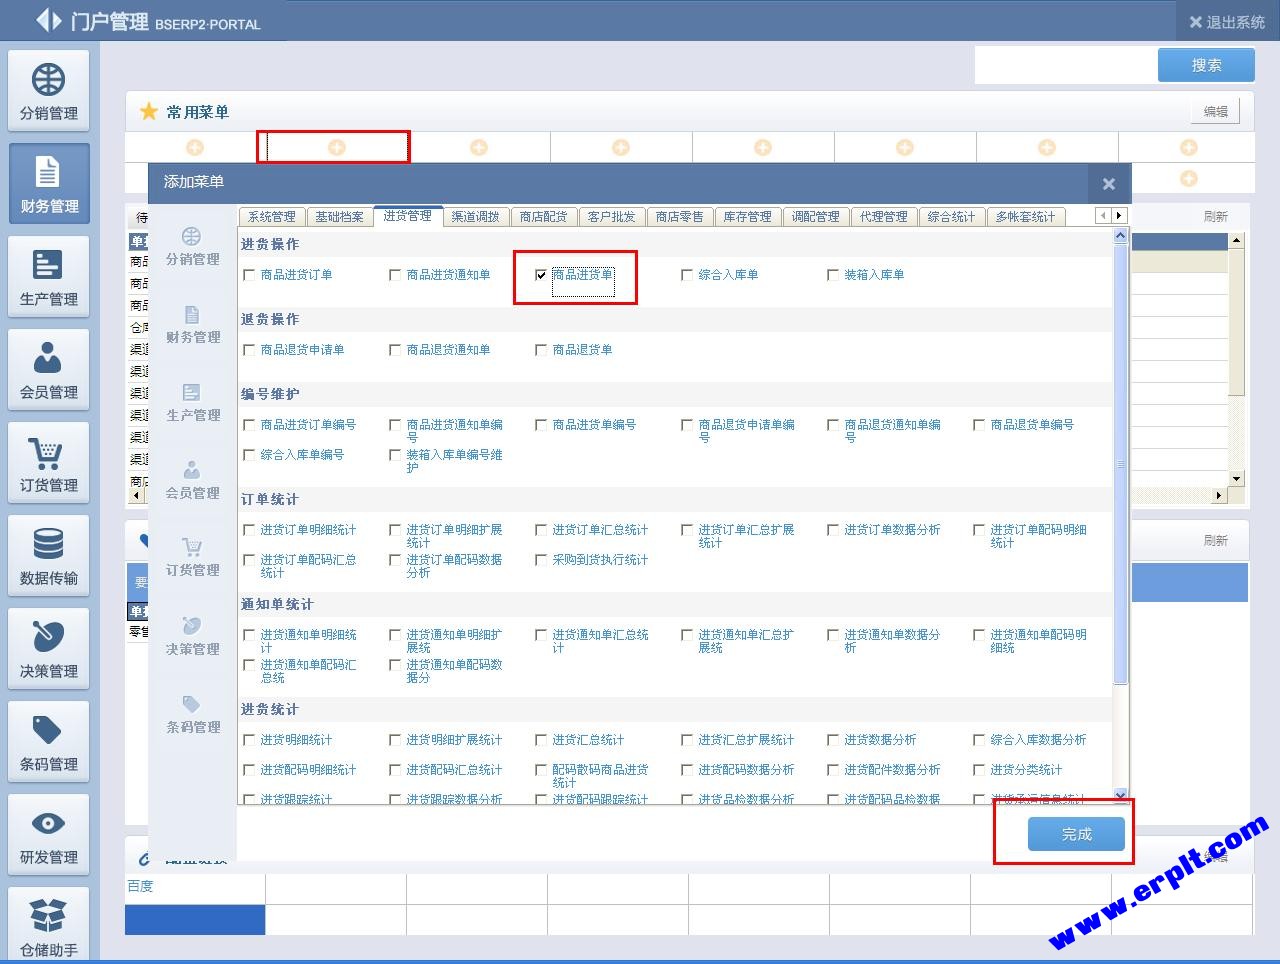Check 商品退货申请单
Screen dimensions: 1280x964
pos(249,350)
